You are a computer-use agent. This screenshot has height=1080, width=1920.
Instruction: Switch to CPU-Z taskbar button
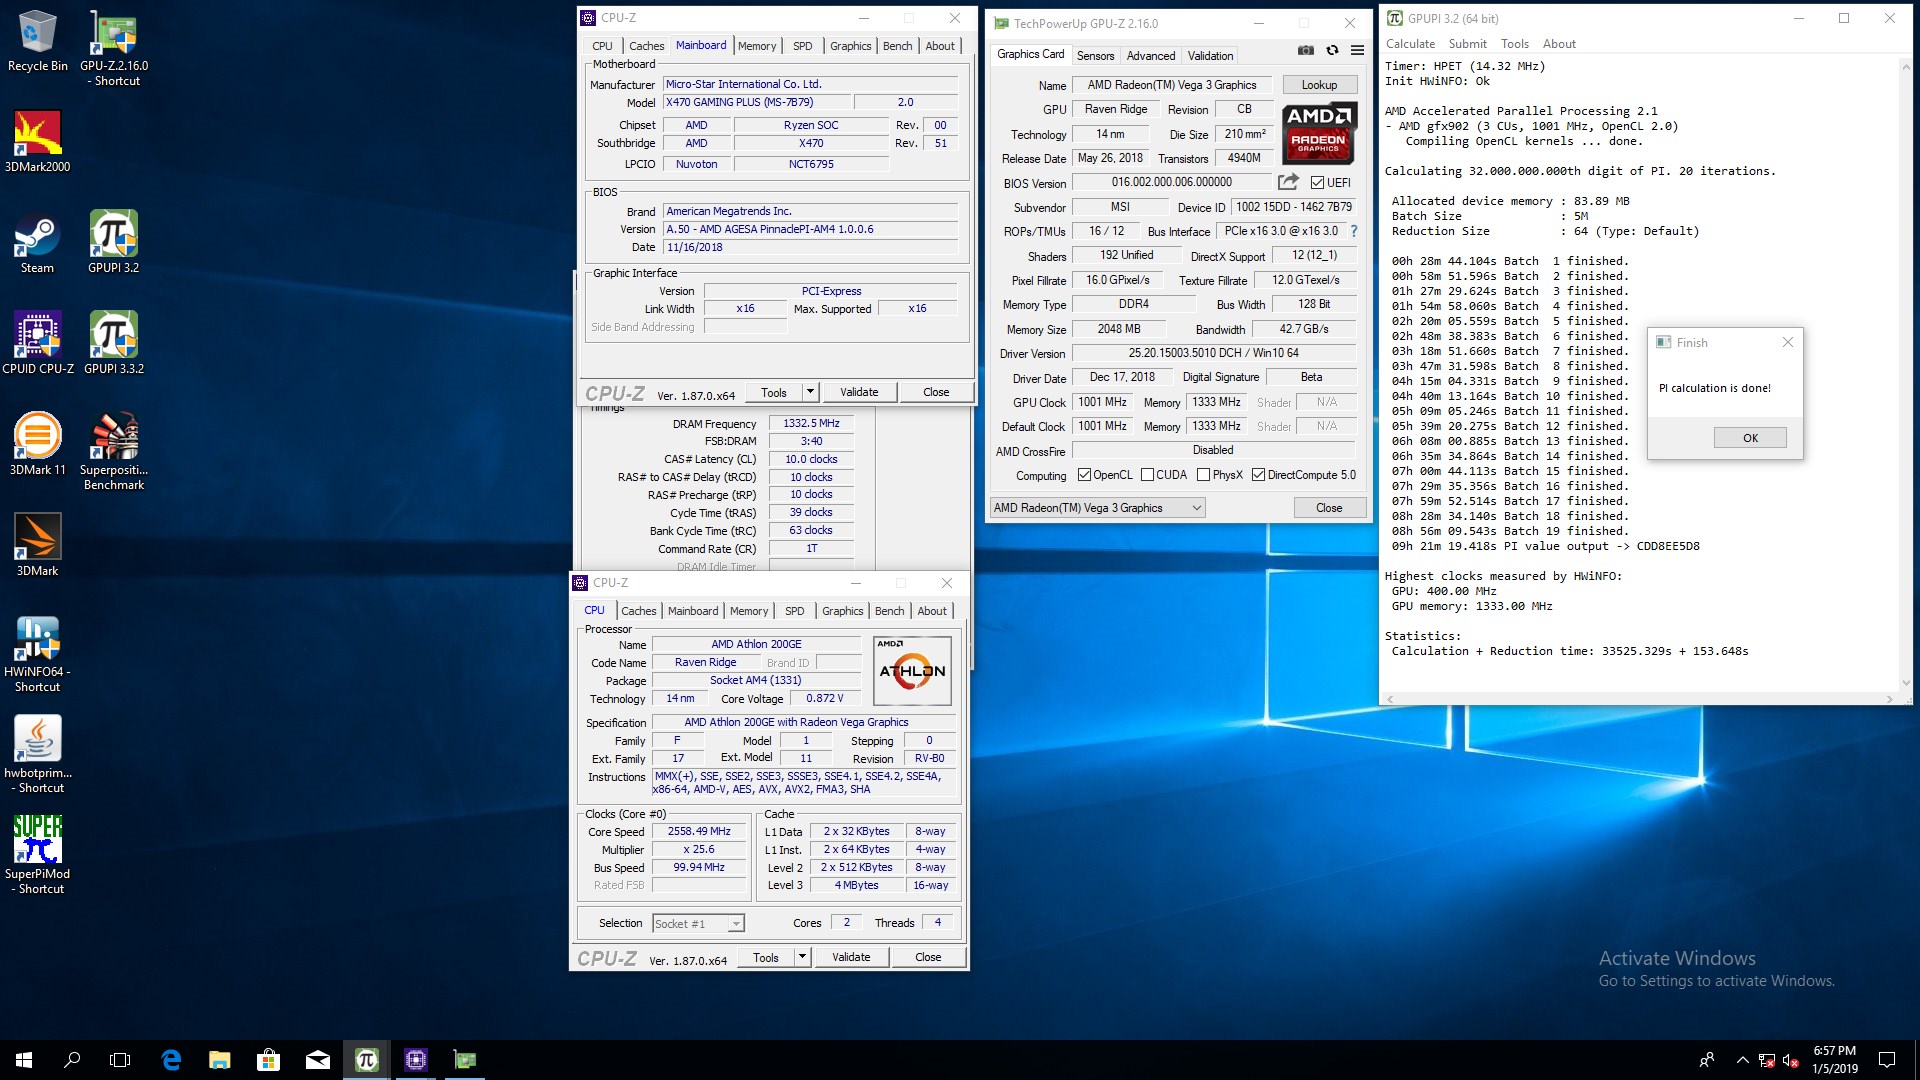416,1060
